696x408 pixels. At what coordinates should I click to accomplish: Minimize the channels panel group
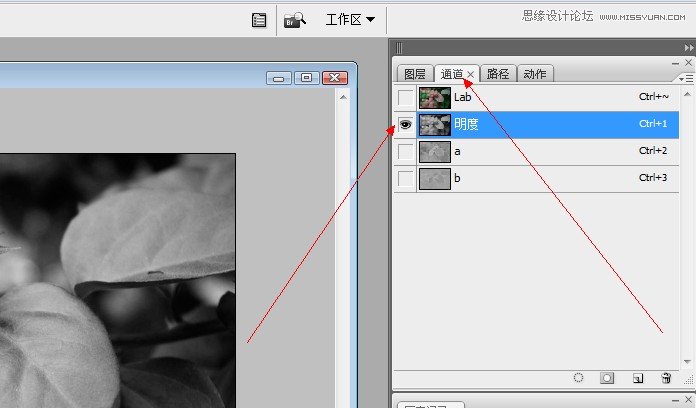(676, 64)
